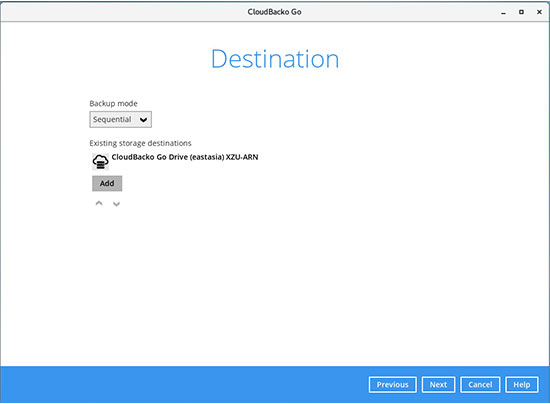Select CloudBacko Go Drive (eastasia) XZU-ARN destination
This screenshot has height=404, width=550.
pyautogui.click(x=185, y=157)
